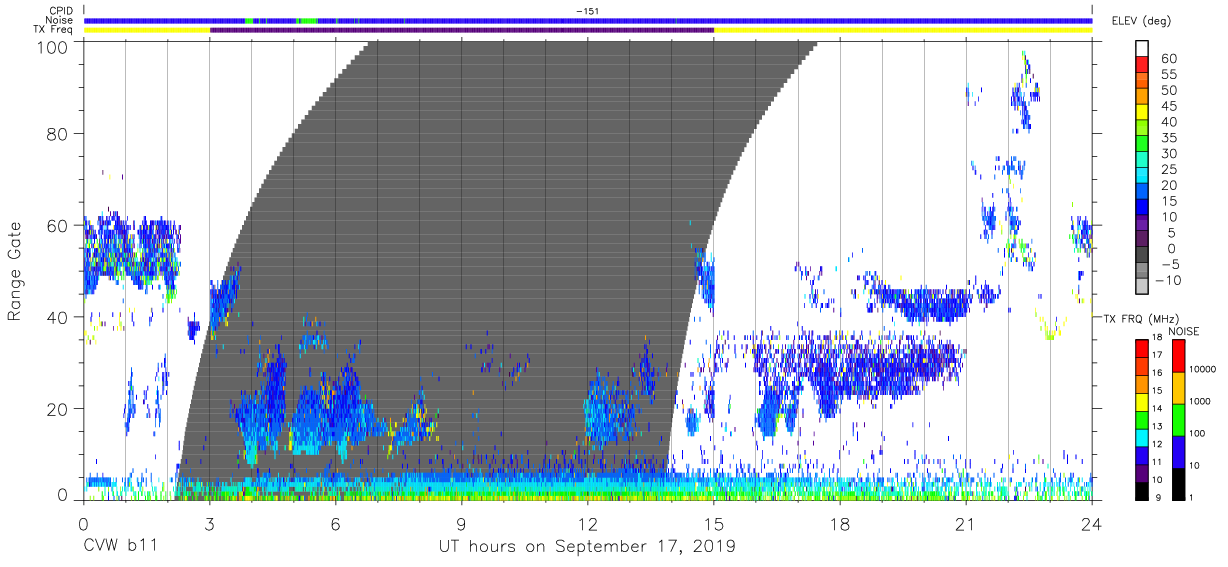The image size is (1228, 567).
Task: Click the yellow segment of ELEV colorbar
Action: point(1144,114)
